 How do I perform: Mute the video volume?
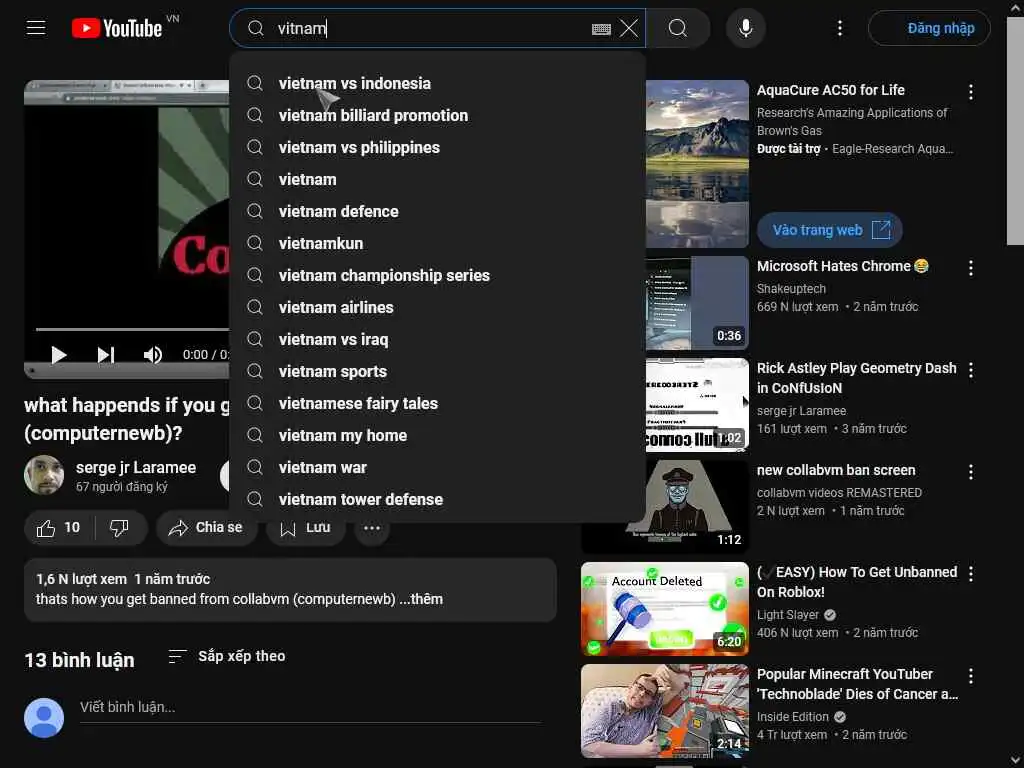pos(152,355)
